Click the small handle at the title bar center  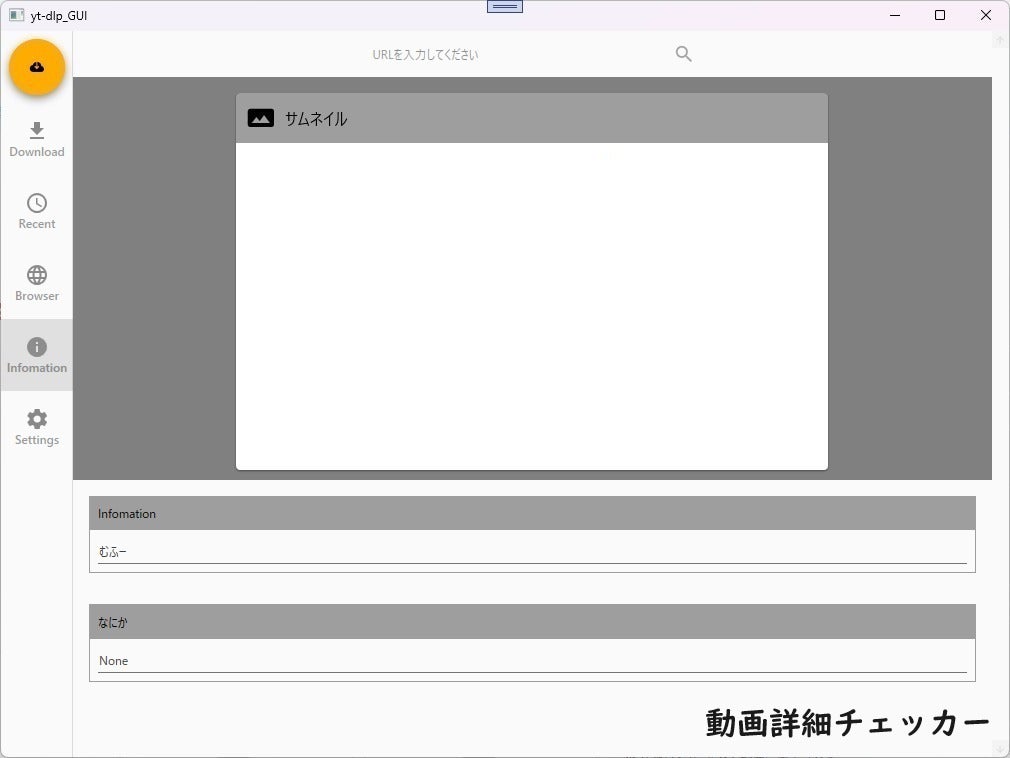(504, 6)
